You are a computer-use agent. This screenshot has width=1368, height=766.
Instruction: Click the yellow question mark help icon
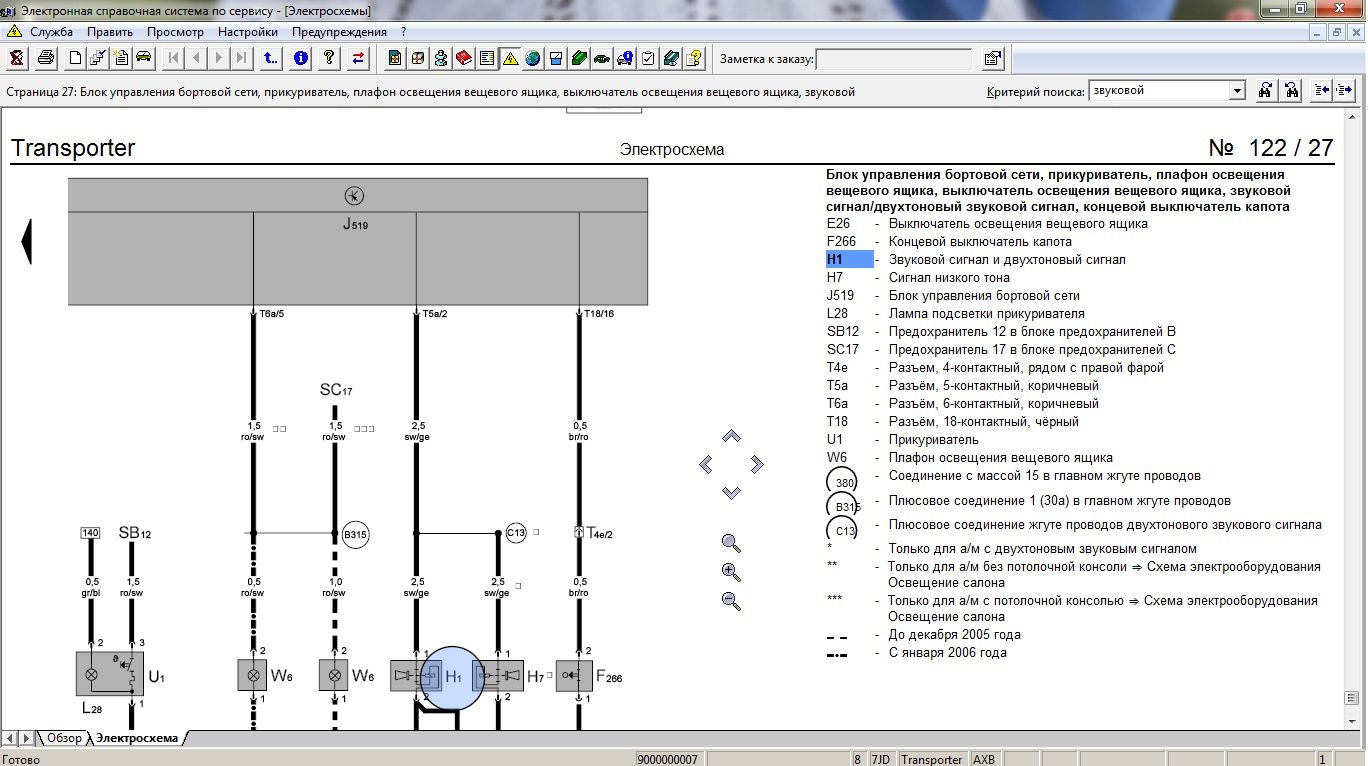pos(329,58)
